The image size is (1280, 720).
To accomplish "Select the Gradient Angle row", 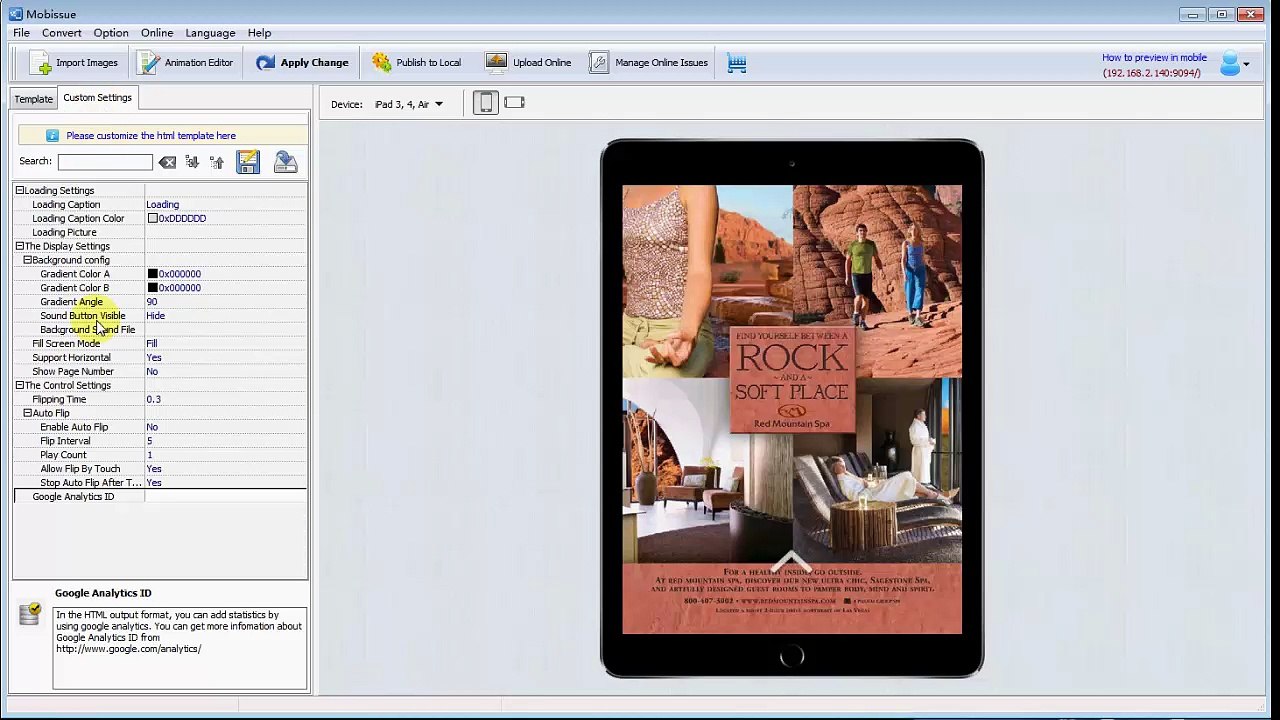I will 160,302.
